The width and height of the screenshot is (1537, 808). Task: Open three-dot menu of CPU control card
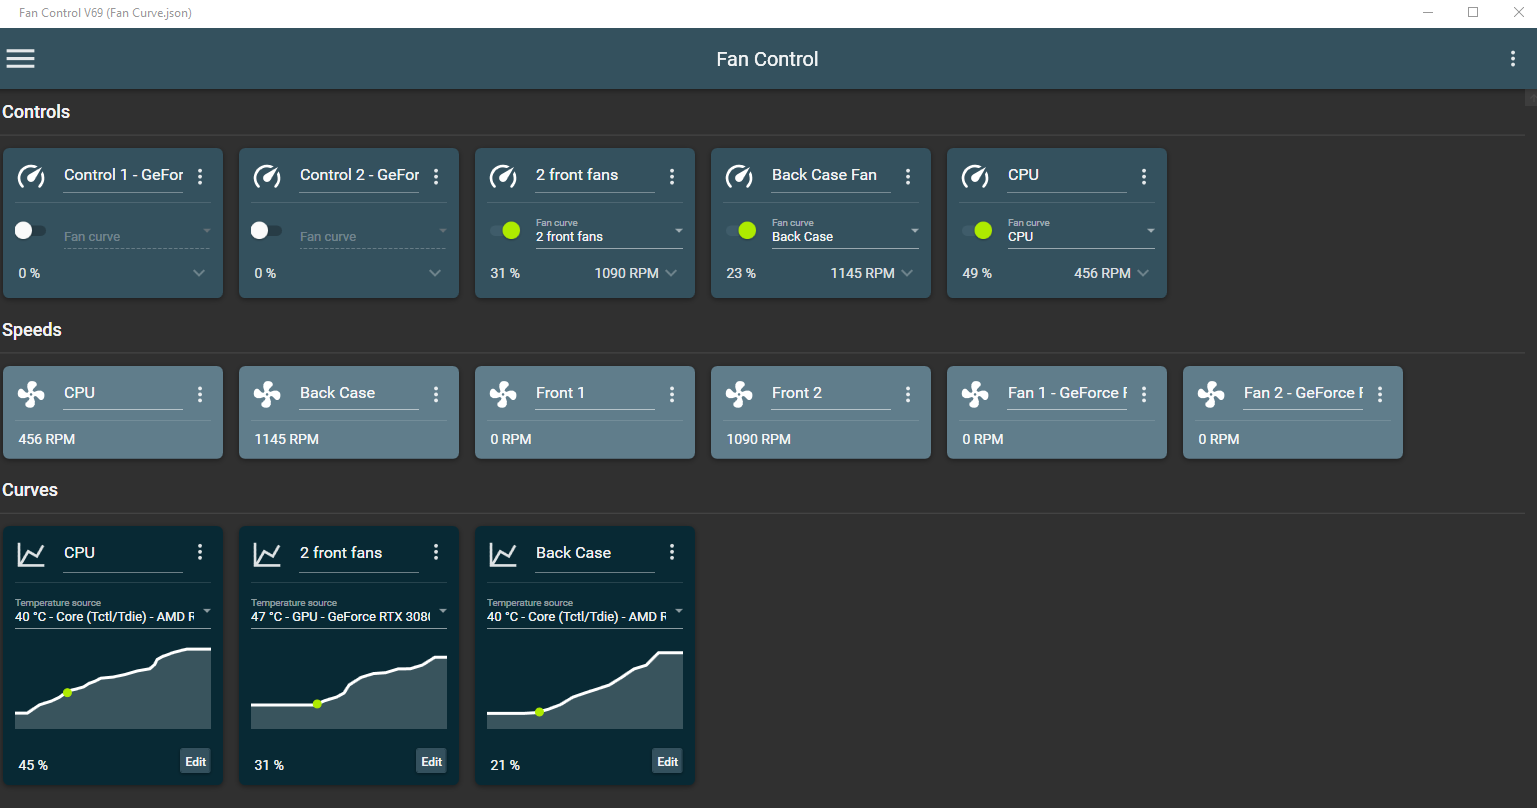click(1144, 177)
